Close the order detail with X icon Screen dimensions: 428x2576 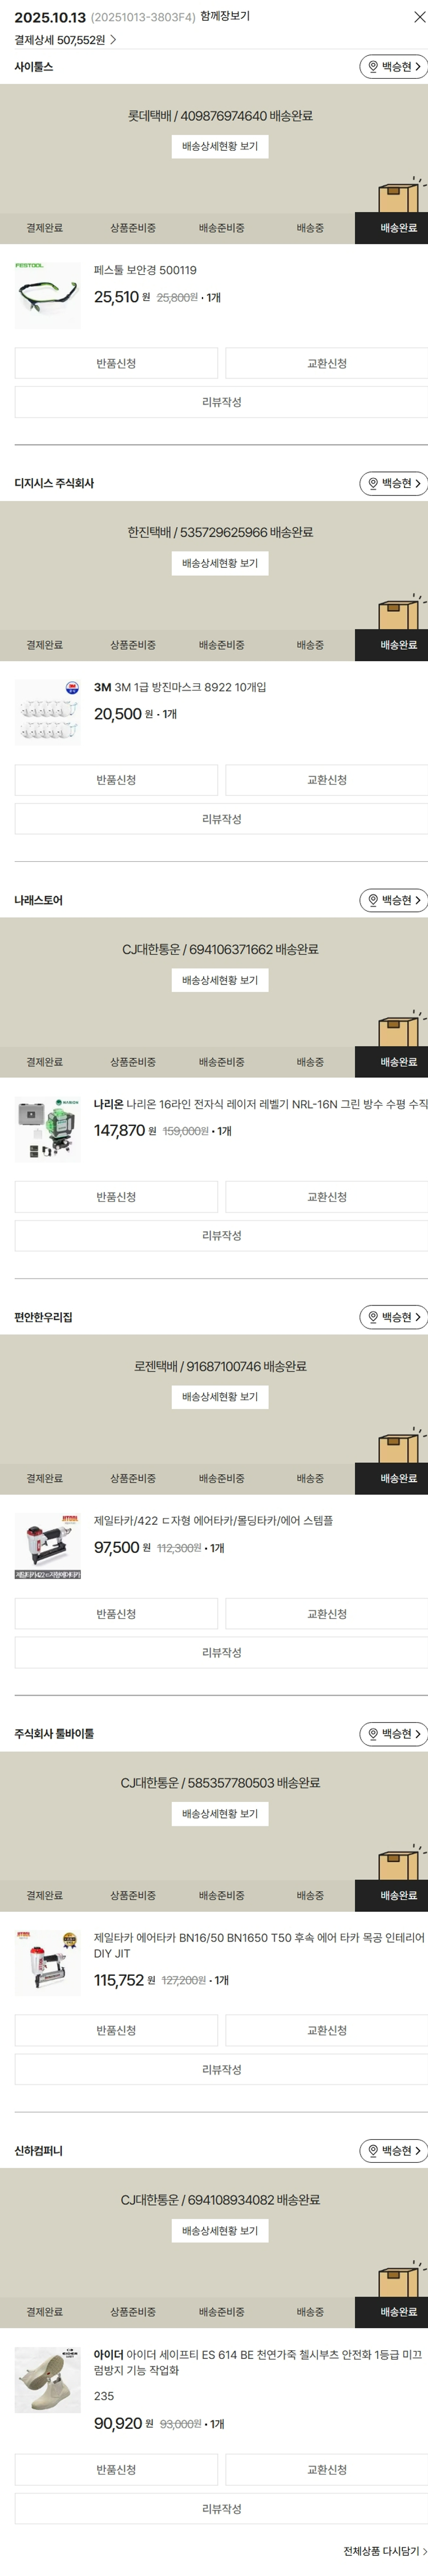click(419, 17)
